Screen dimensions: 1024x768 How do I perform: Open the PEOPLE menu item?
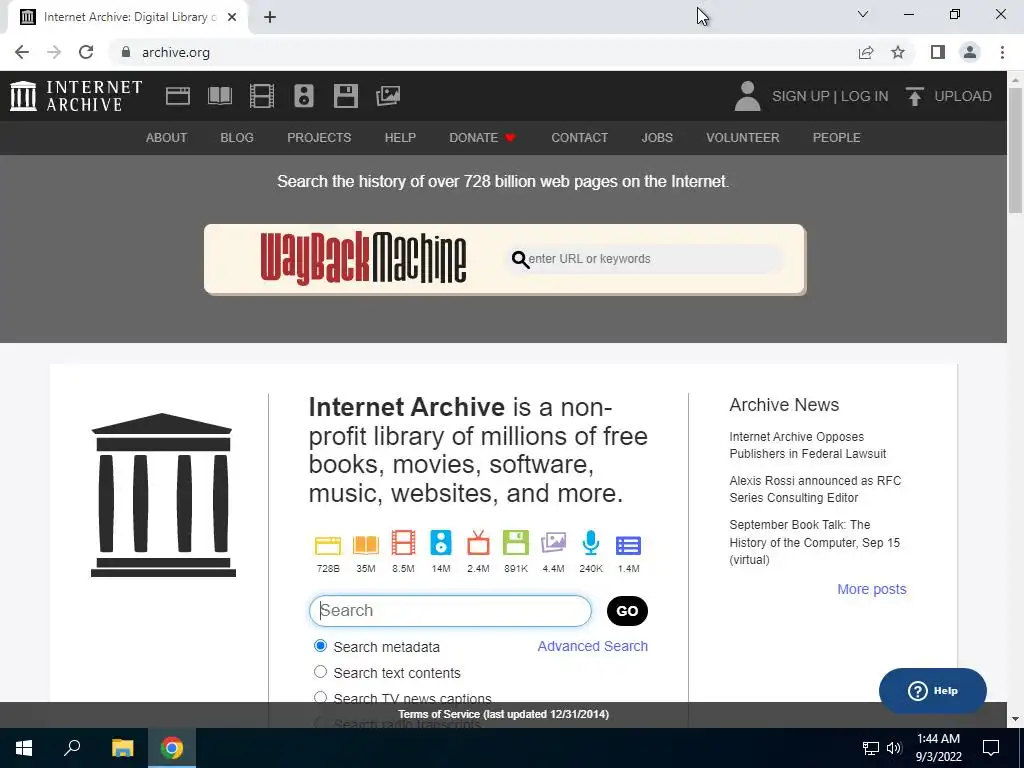[837, 138]
